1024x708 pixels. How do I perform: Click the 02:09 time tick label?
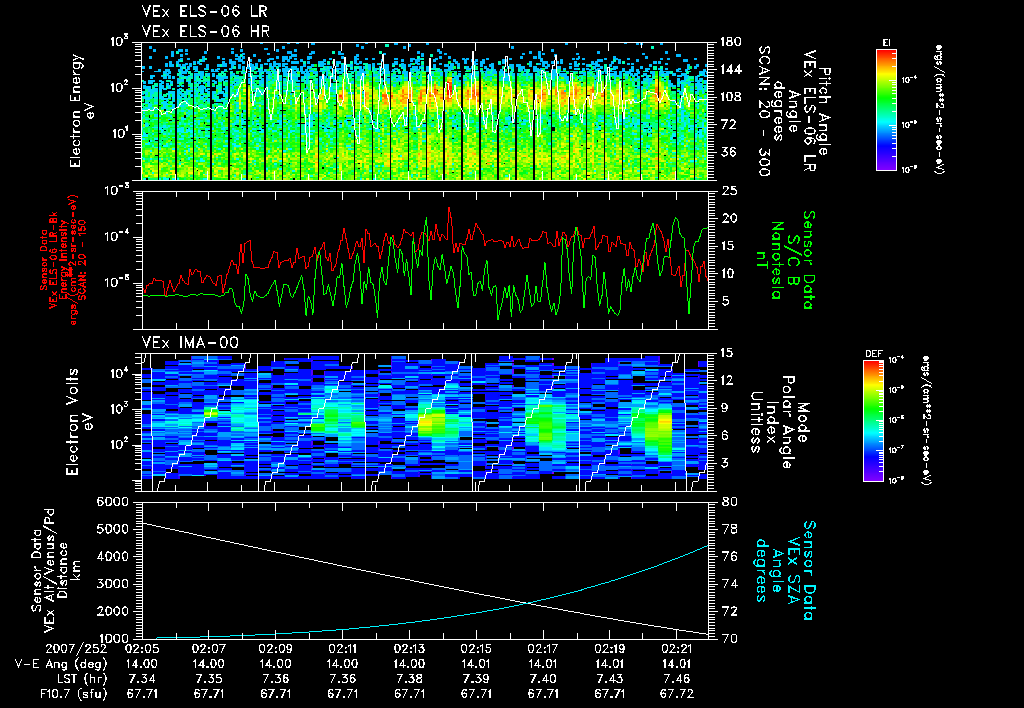pos(275,649)
